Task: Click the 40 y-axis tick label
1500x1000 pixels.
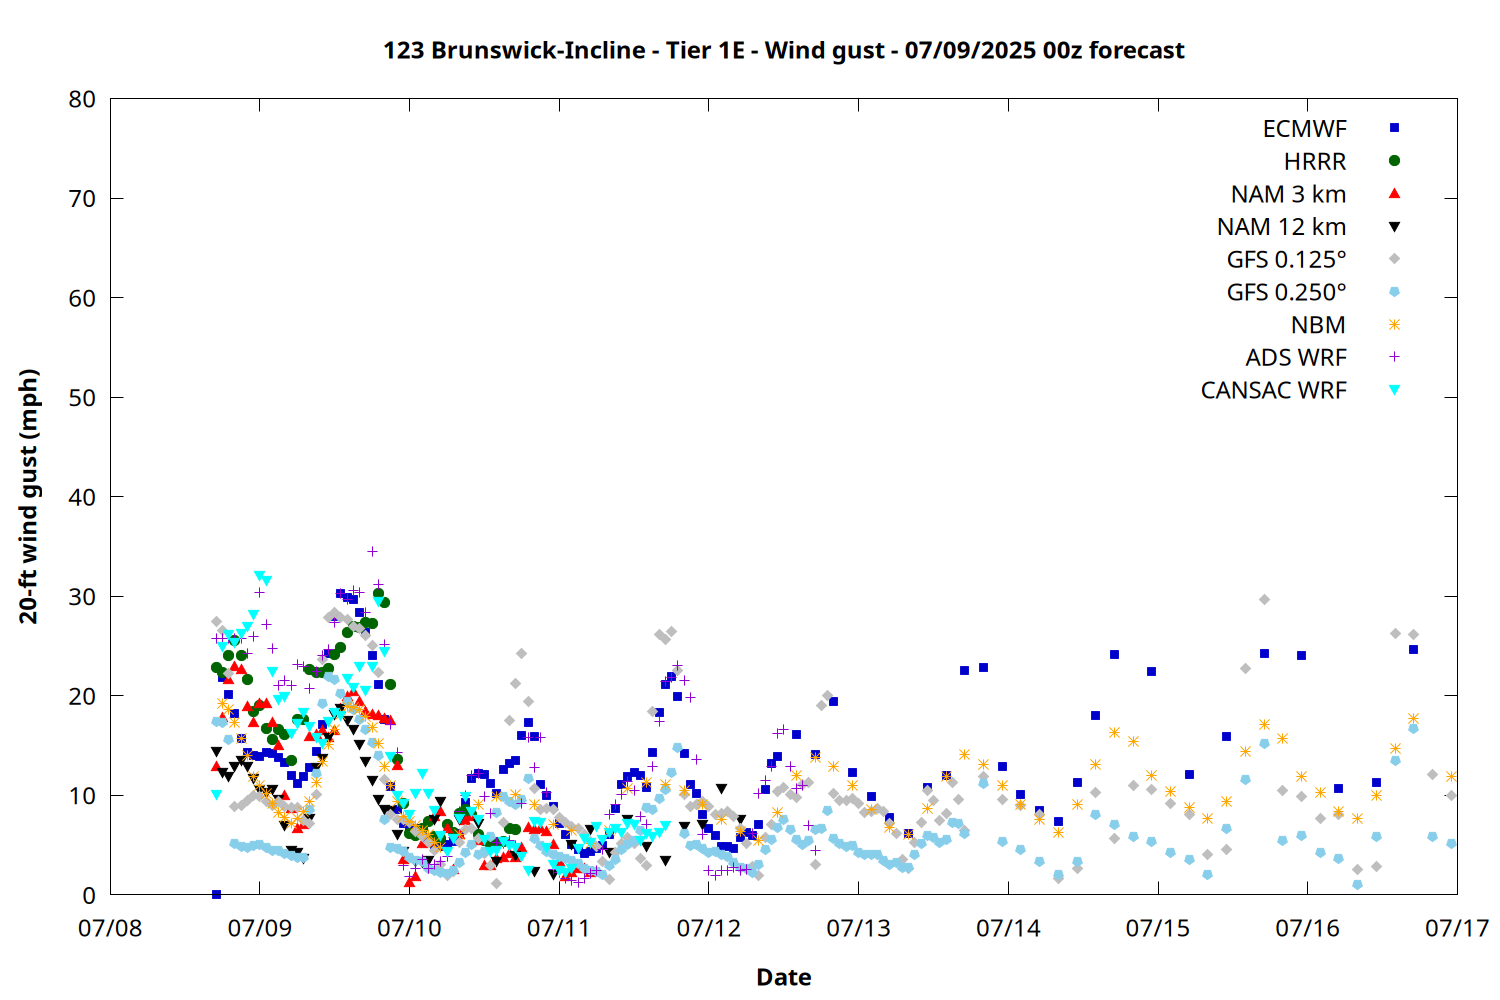Action: 83,497
